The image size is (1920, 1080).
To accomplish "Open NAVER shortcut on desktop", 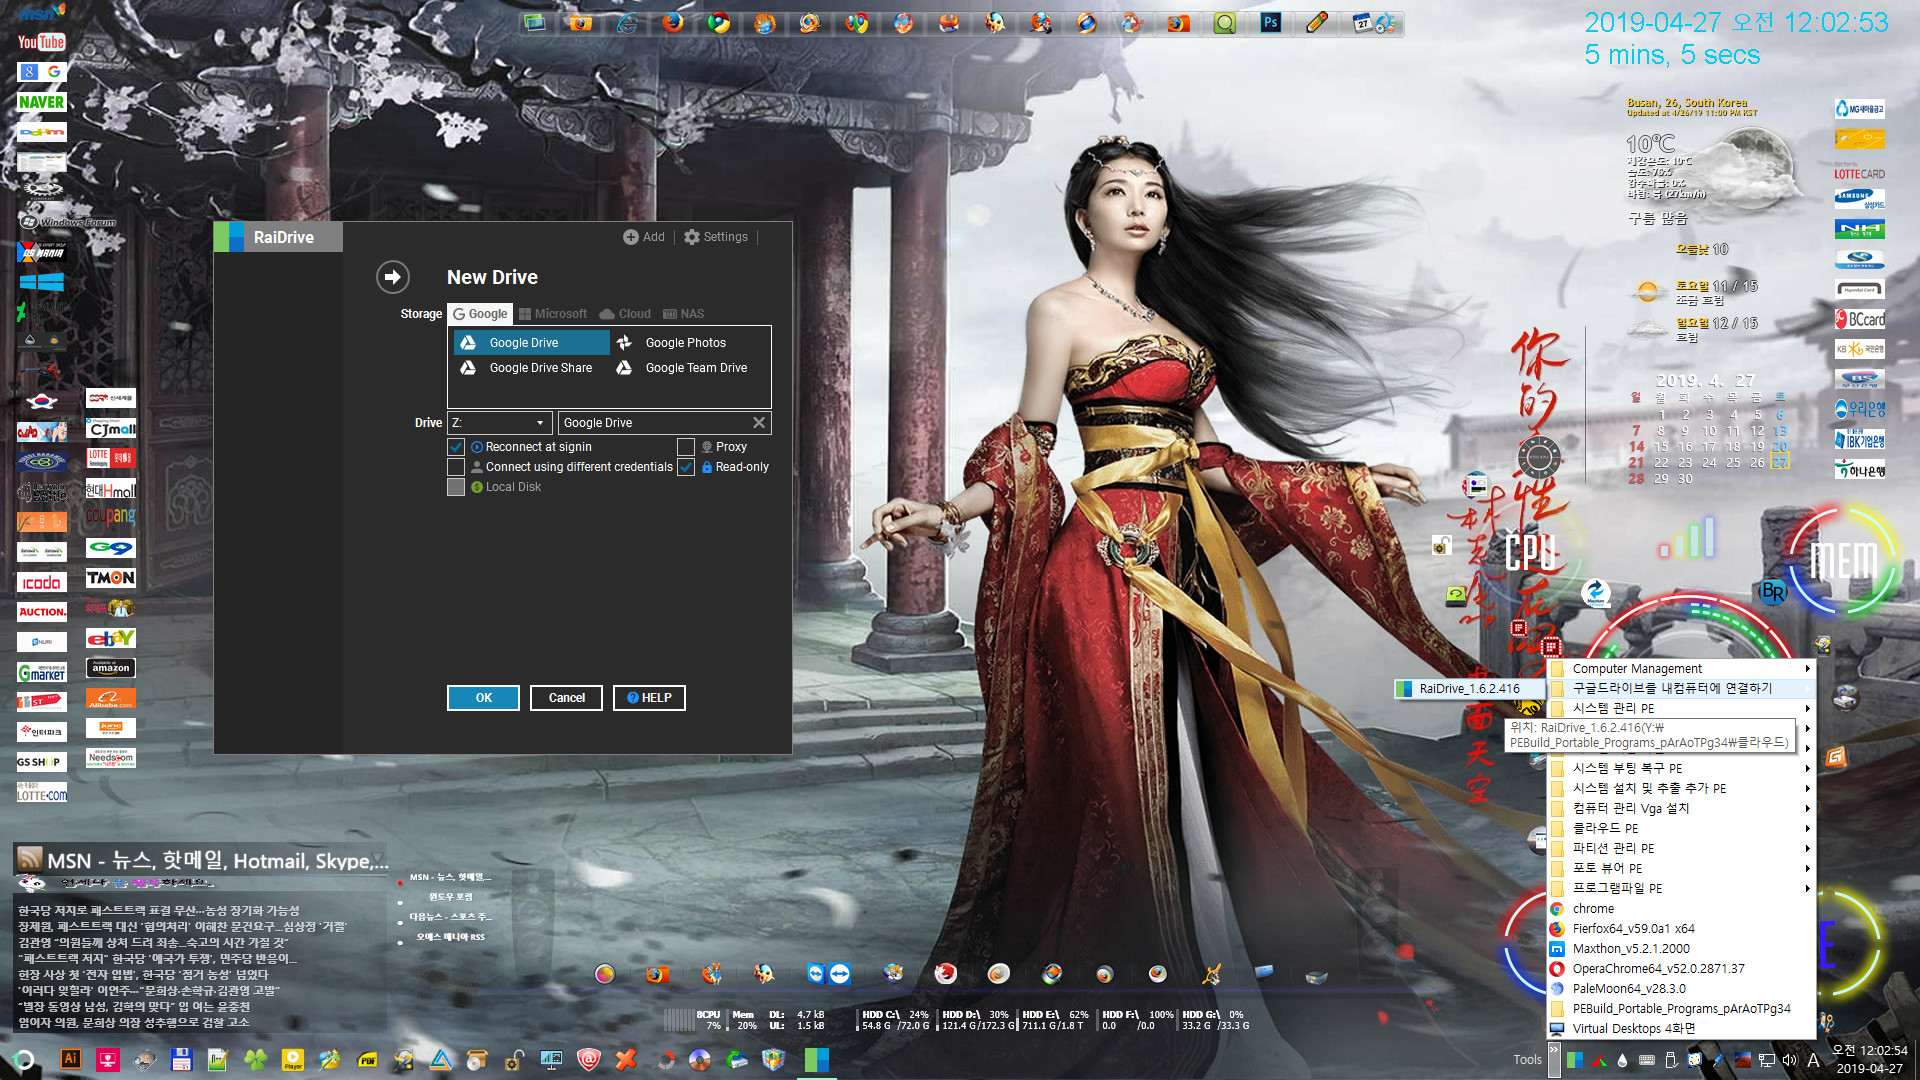I will click(41, 102).
